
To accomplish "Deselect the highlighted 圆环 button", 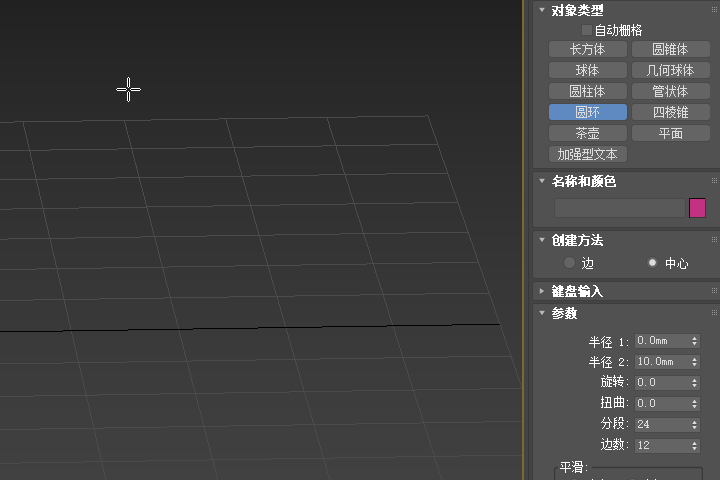I will [588, 113].
